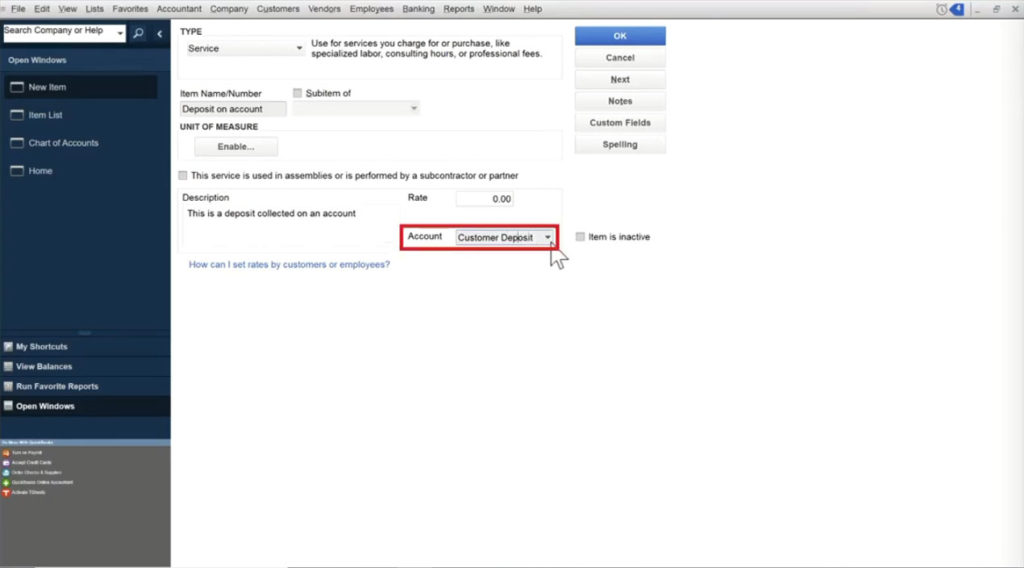The height and width of the screenshot is (568, 1024).
Task: Tick the 'Item is inactive' checkbox
Action: 580,237
